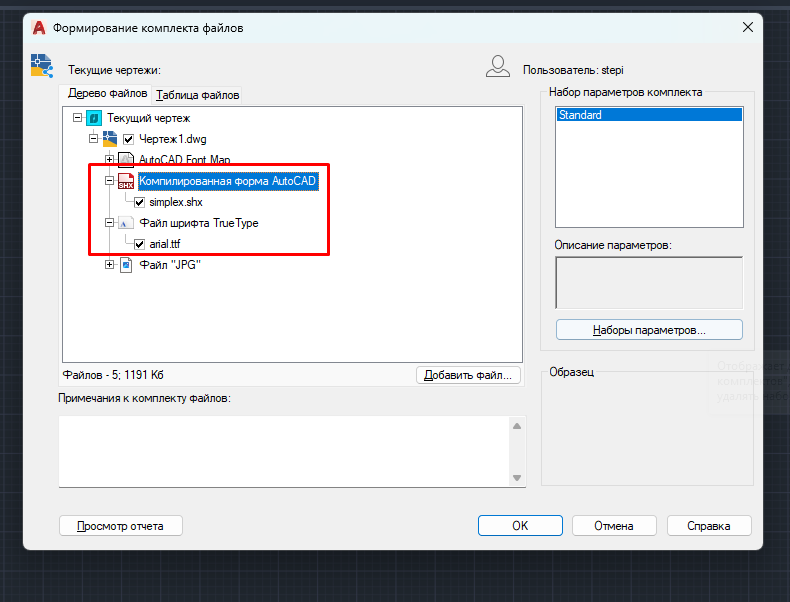Image resolution: width=790 pixels, height=602 pixels.
Task: Click the Добавить файл button
Action: tap(468, 375)
